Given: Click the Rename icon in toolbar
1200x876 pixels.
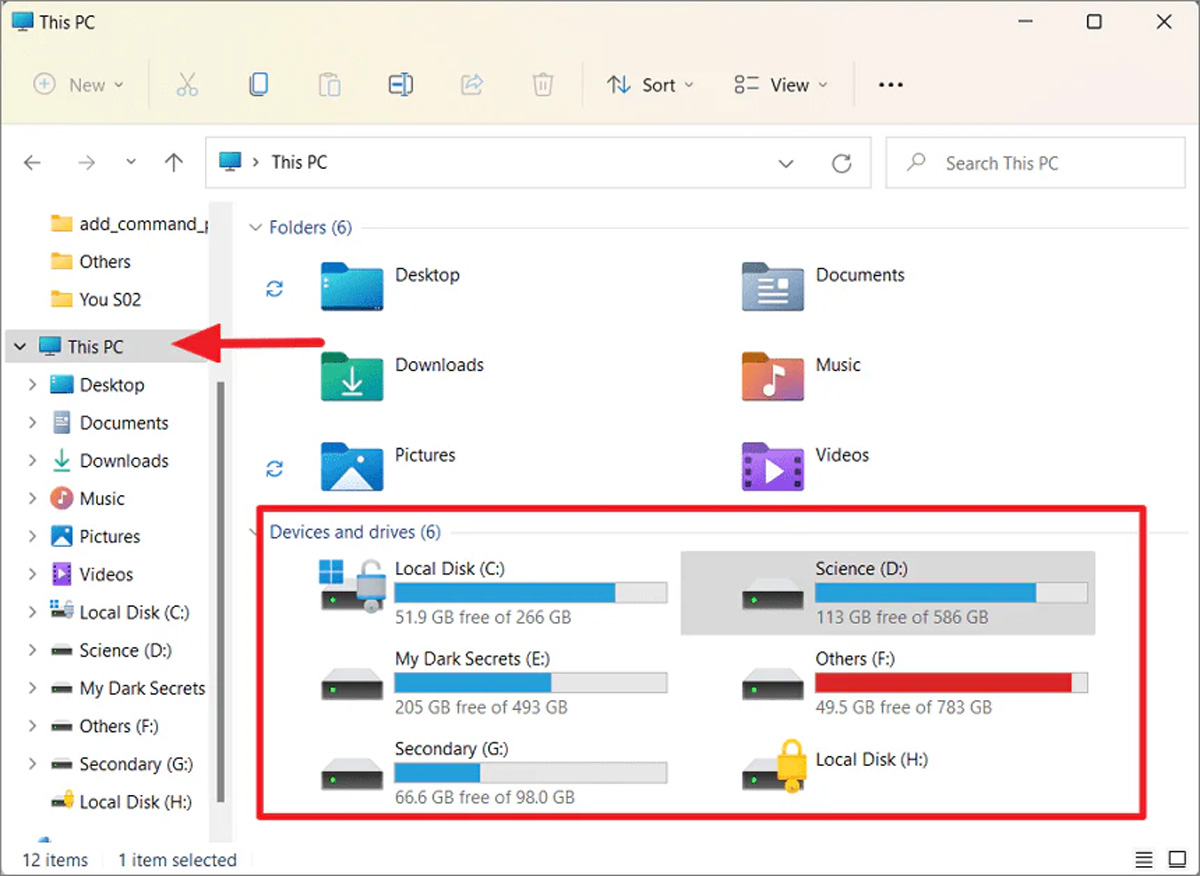Looking at the screenshot, I should [400, 85].
